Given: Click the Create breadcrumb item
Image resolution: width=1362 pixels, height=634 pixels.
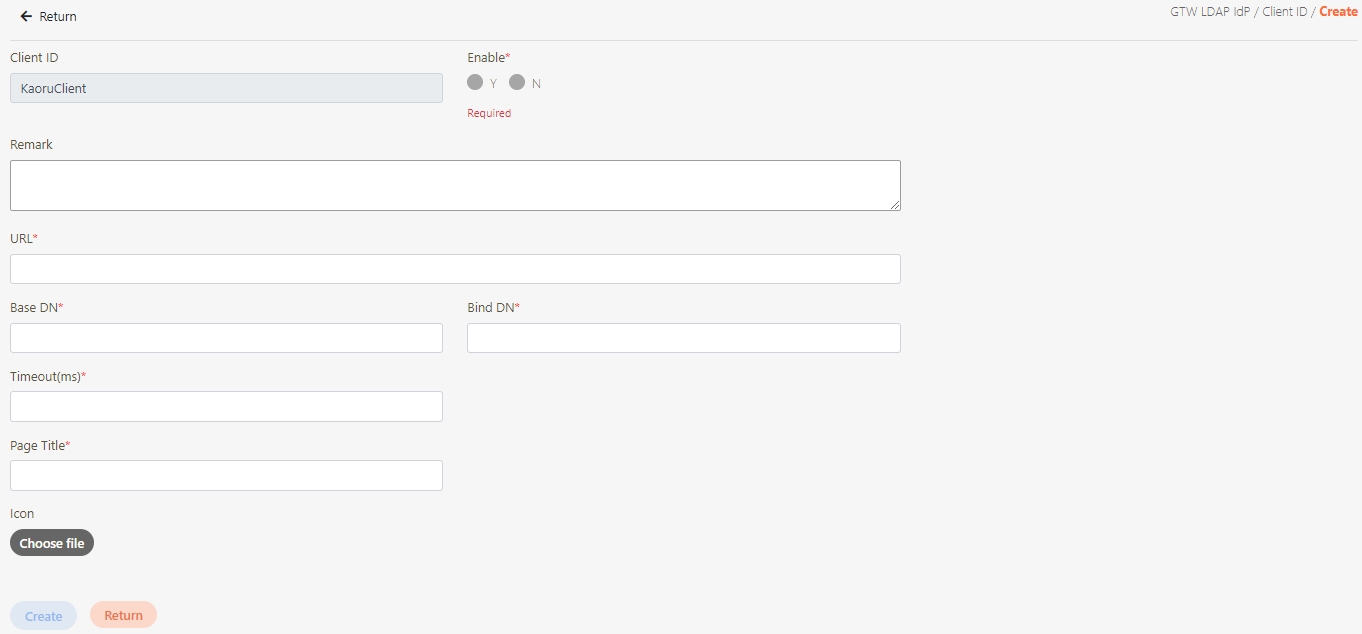Looking at the screenshot, I should point(1338,12).
